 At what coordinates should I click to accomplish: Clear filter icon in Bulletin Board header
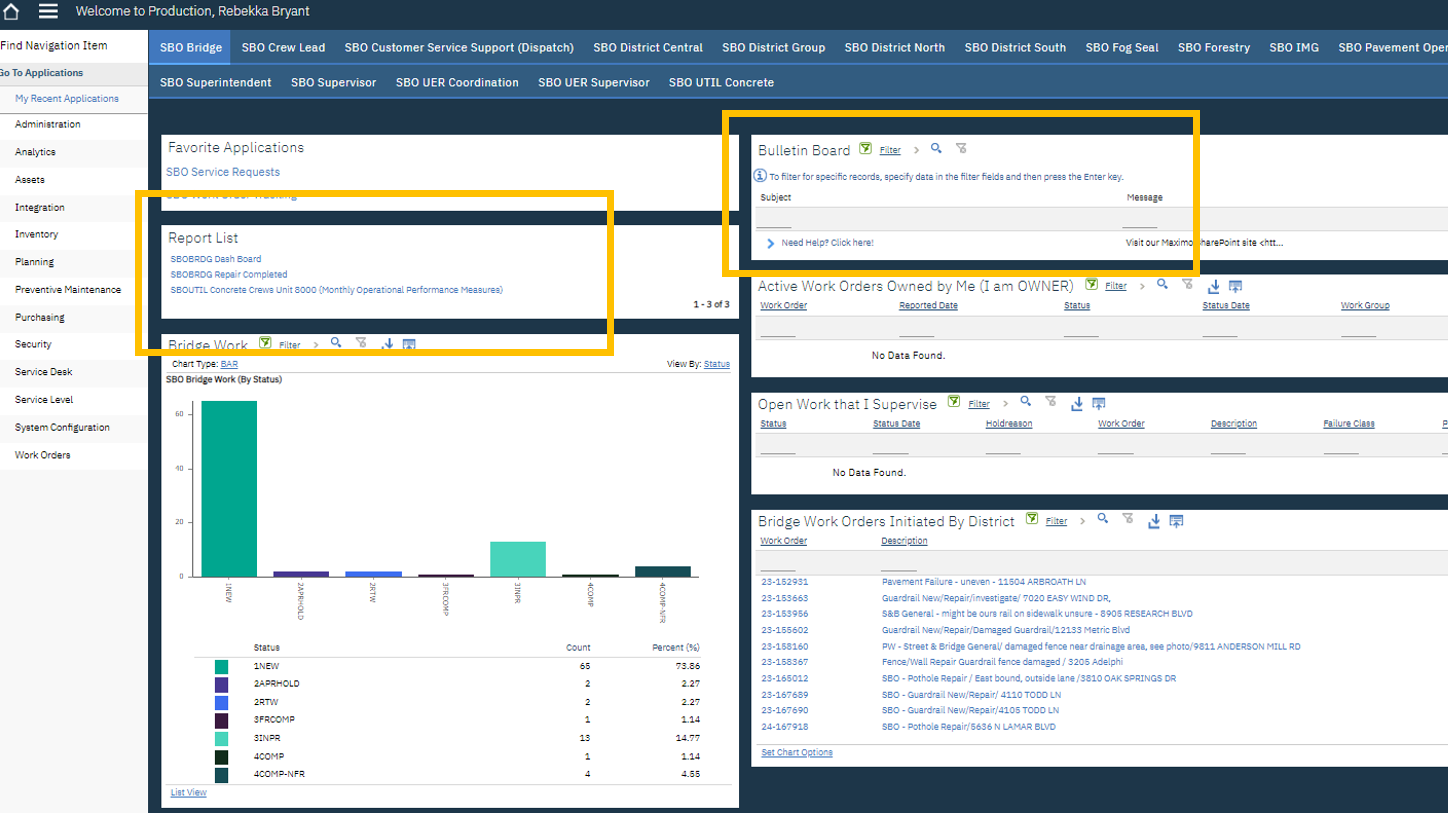pos(961,149)
